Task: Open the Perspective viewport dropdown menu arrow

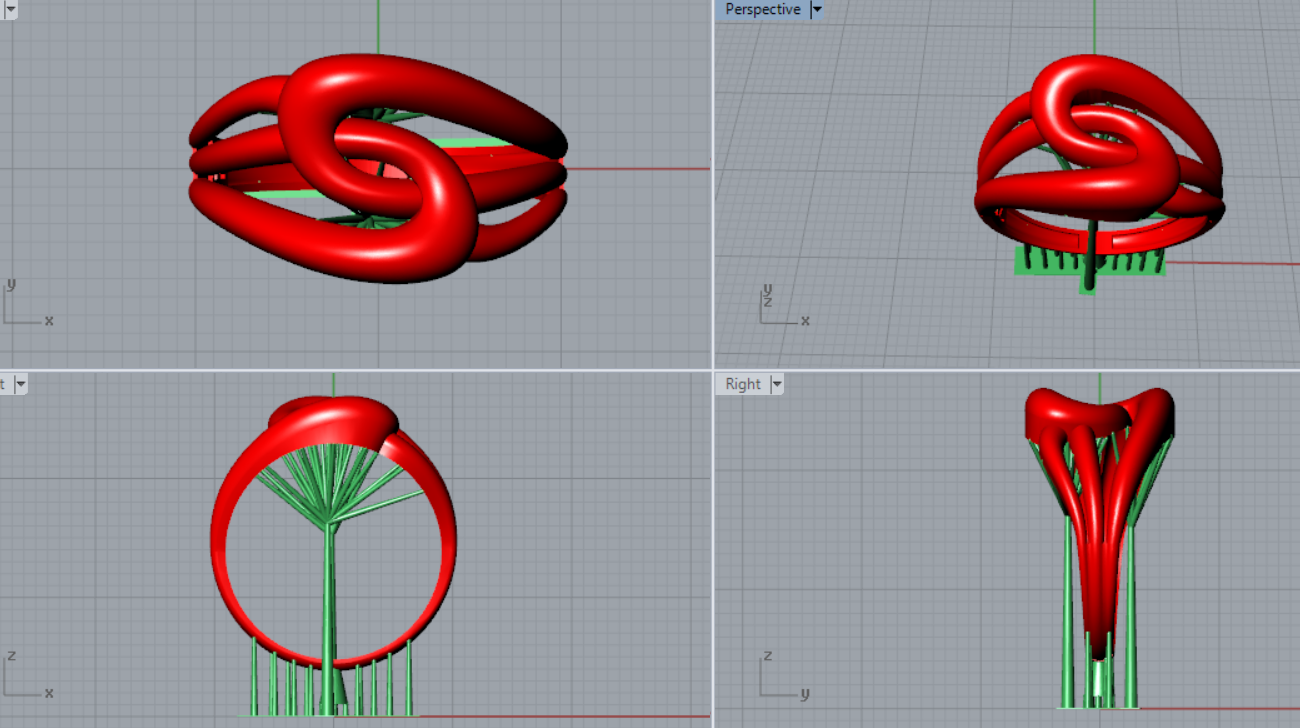Action: 816,10
